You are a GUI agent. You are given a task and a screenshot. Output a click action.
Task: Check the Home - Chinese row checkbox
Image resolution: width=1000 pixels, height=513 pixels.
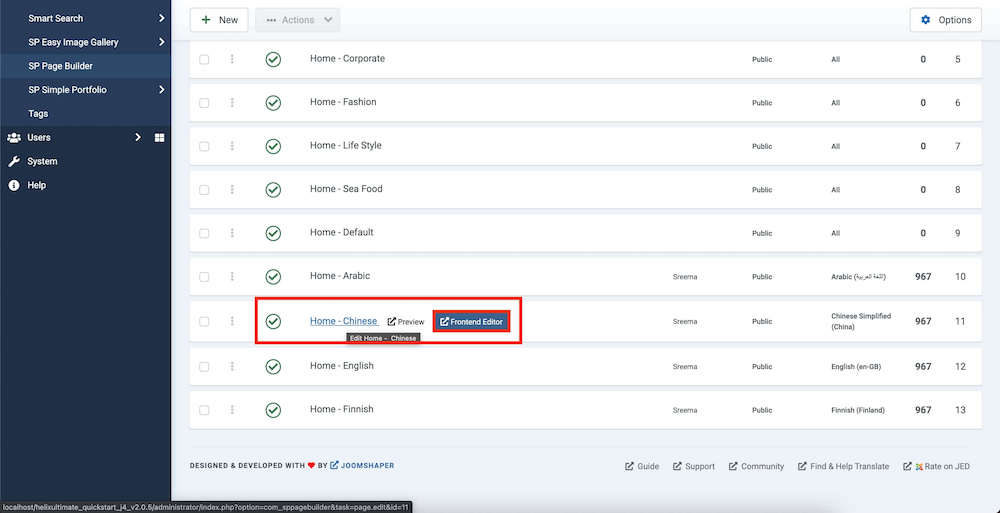coord(204,322)
